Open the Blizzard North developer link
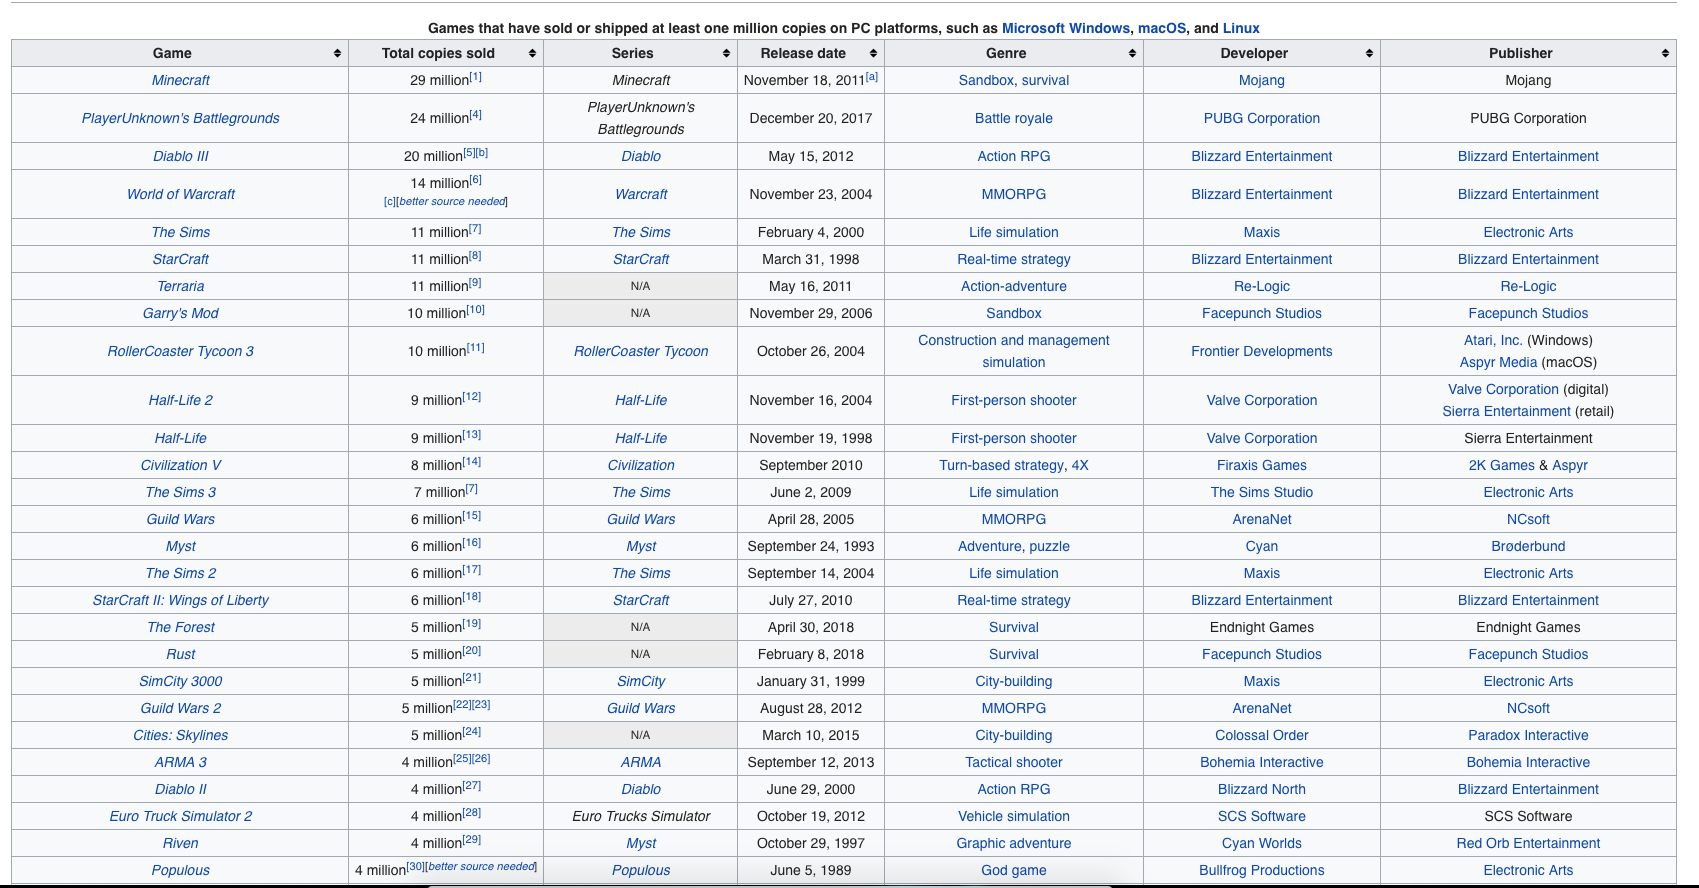 tap(1262, 789)
